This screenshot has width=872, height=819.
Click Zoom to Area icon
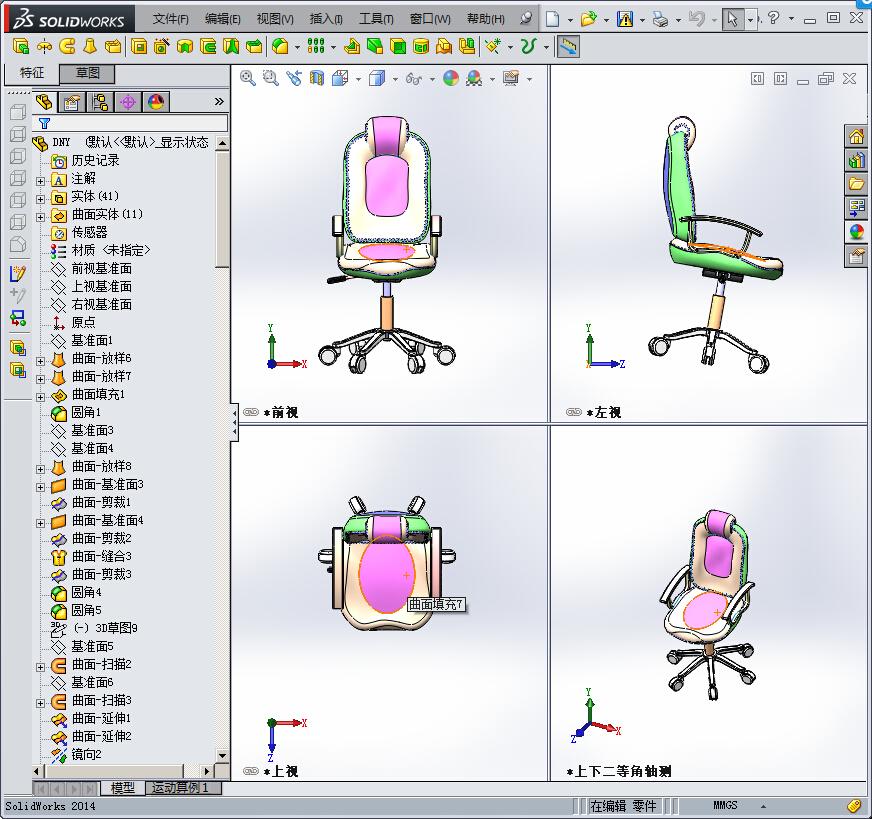point(271,78)
